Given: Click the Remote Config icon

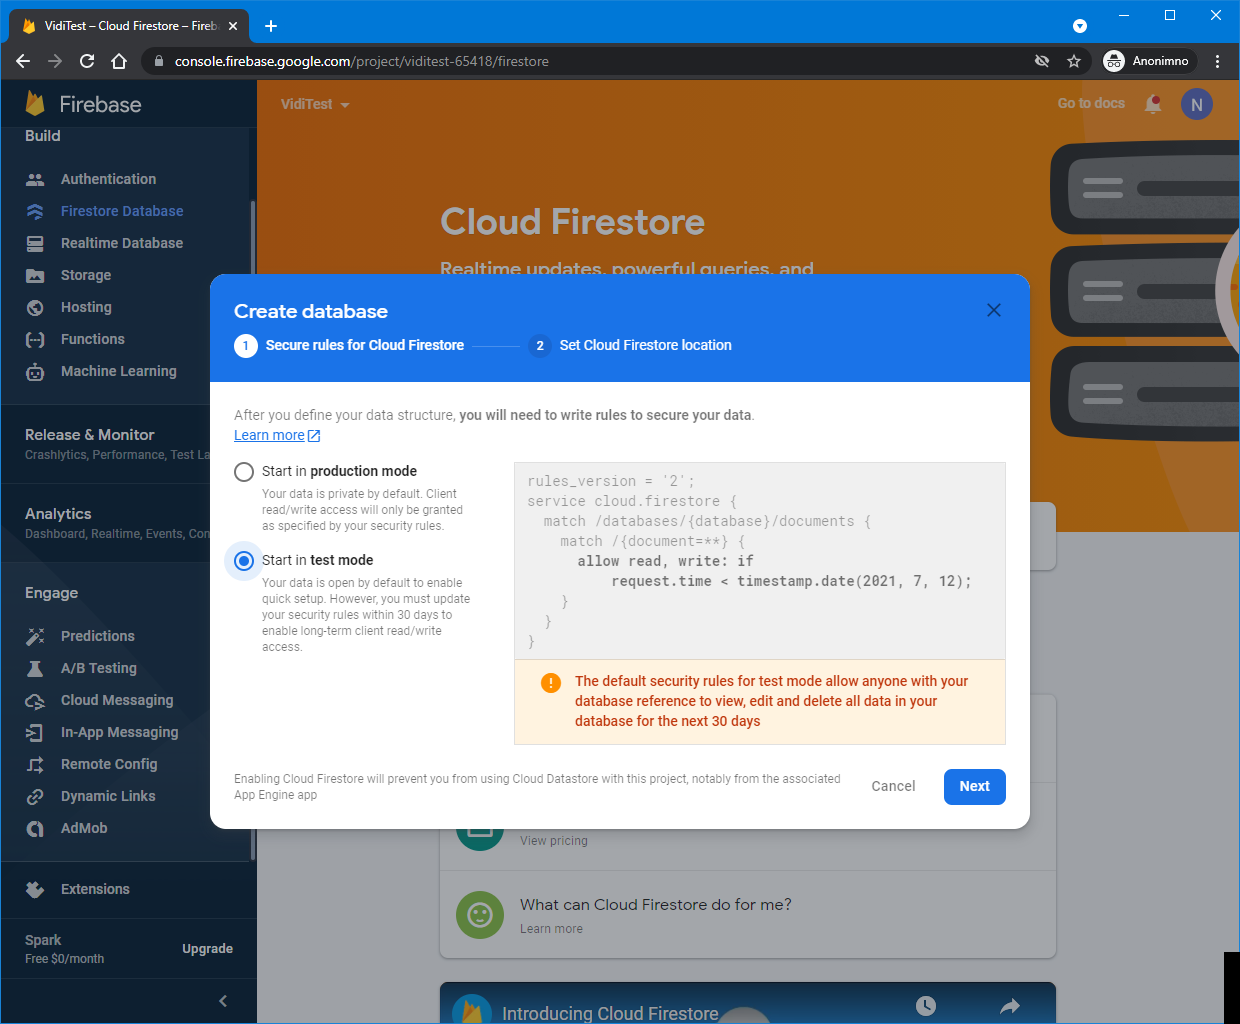Looking at the screenshot, I should [x=35, y=764].
